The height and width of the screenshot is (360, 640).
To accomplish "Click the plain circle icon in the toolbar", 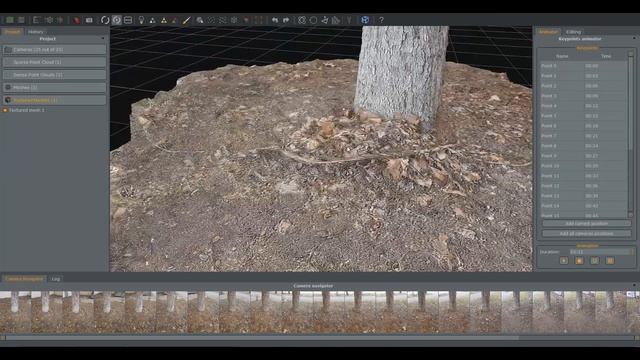I will click(x=313, y=20).
